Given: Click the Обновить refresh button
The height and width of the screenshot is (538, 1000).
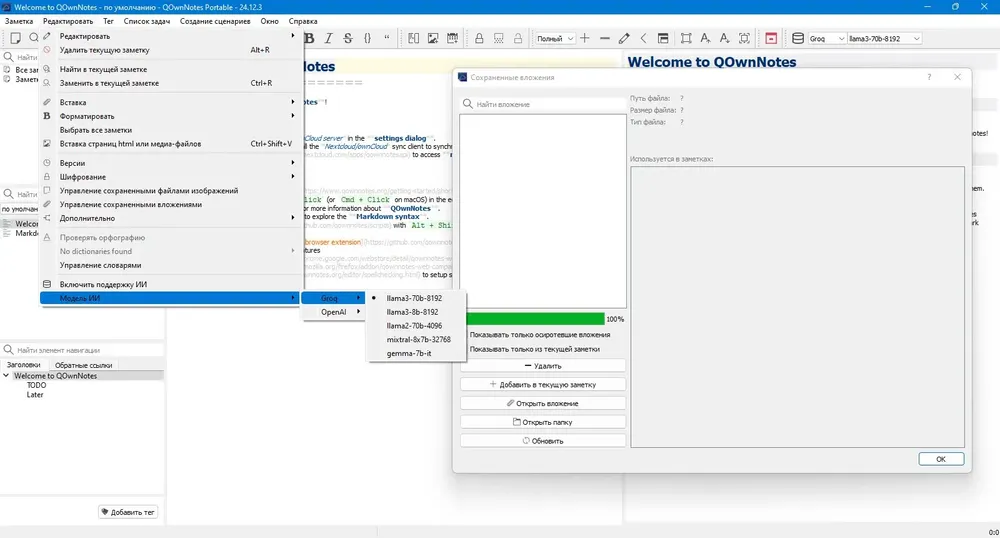Looking at the screenshot, I should click(x=543, y=441).
